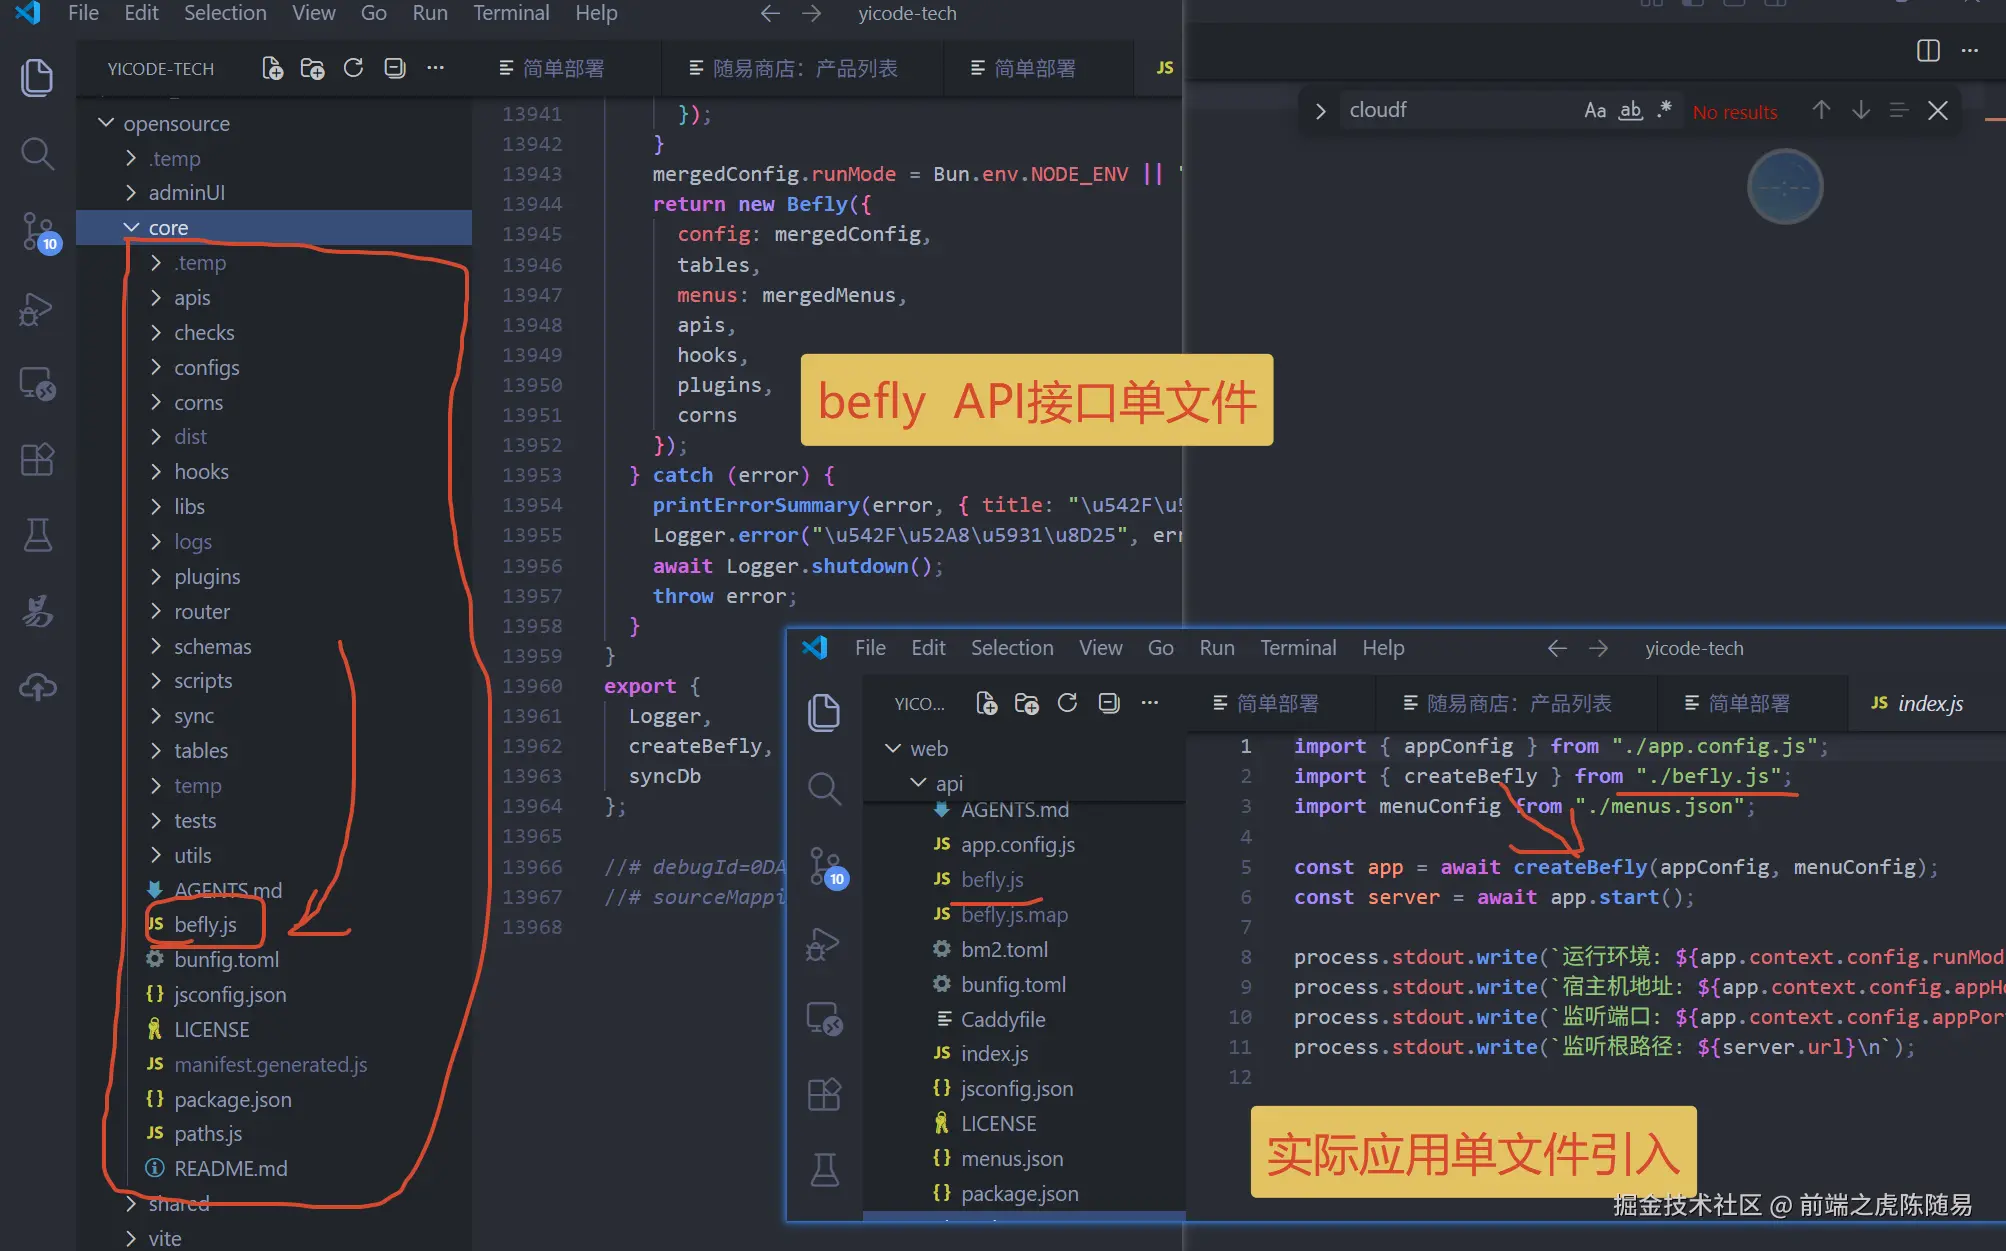Viewport: 2006px width, 1251px height.
Task: Refresh explorer in the inset VS Code window
Action: point(1068,703)
